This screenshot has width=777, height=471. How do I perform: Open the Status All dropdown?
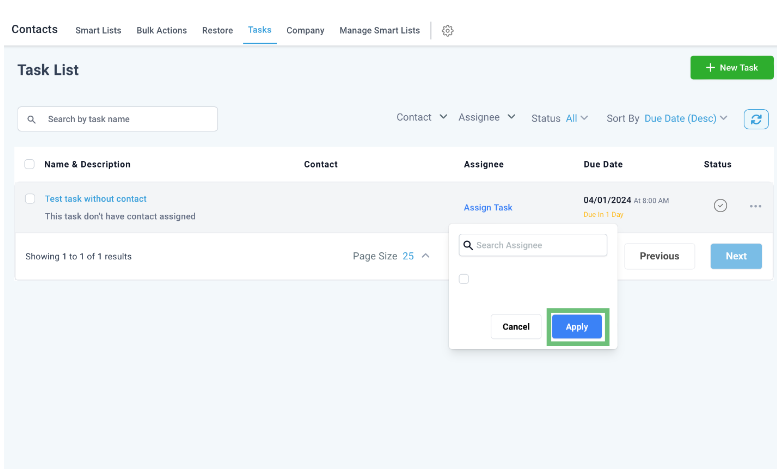[576, 119]
